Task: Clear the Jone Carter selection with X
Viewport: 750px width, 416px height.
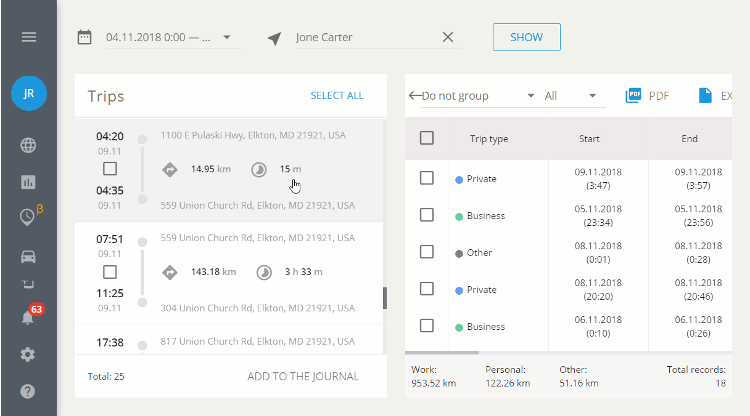Action: (448, 37)
